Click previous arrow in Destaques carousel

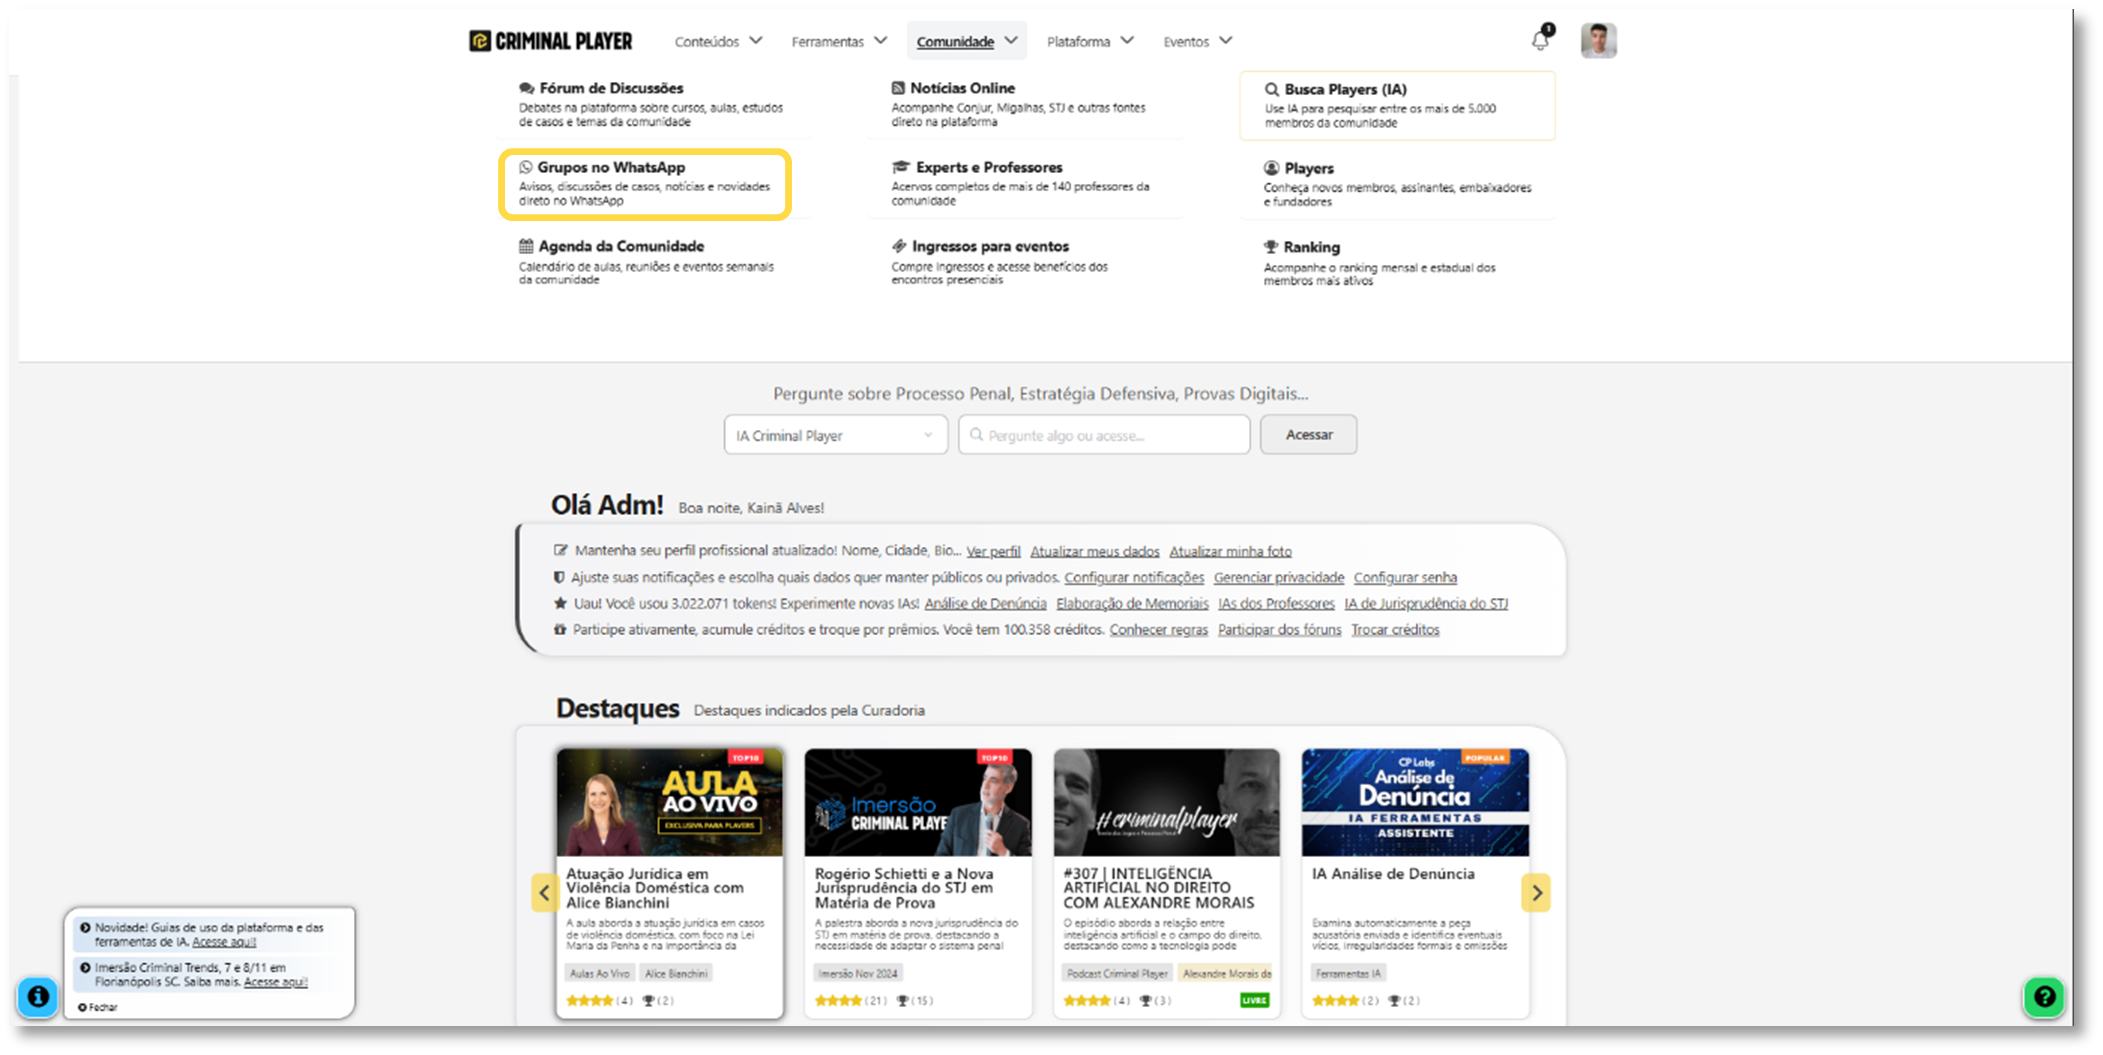(x=544, y=892)
